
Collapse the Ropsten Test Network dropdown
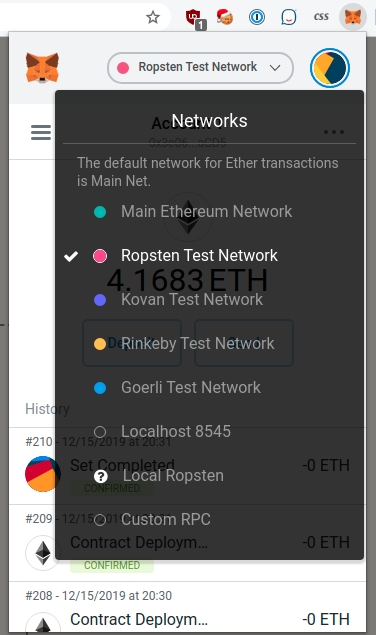200,68
